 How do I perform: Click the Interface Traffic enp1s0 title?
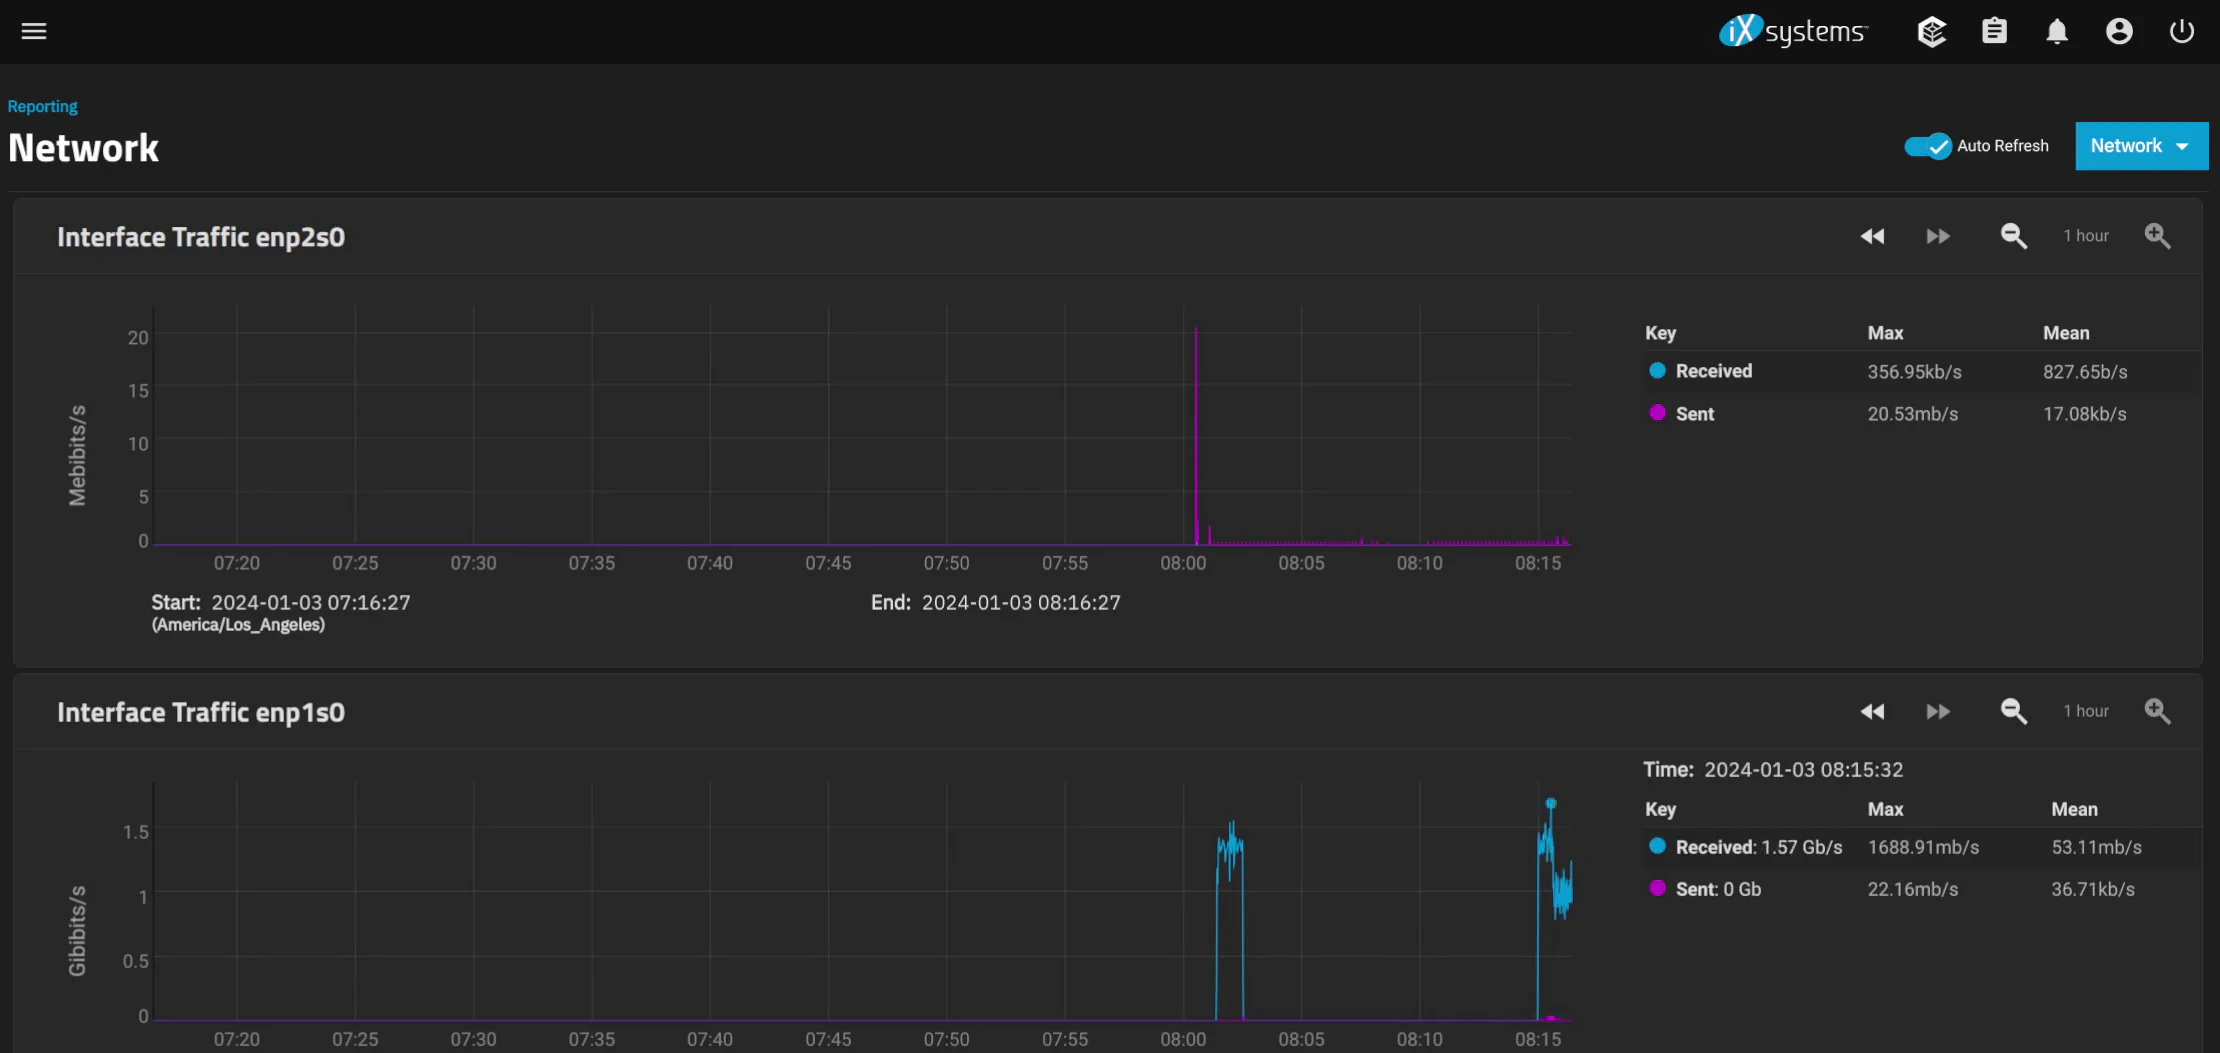coord(201,712)
